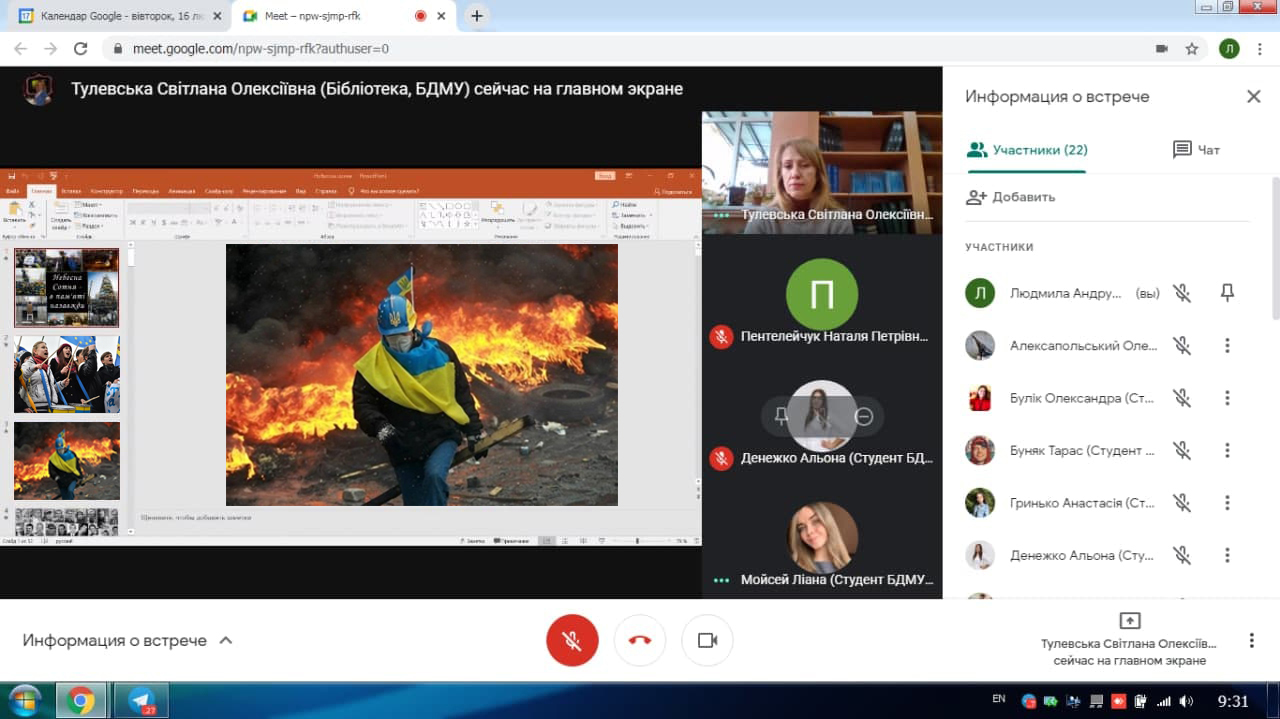Select the 'Участники (22)' tab
This screenshot has width=1280, height=719.
[1027, 150]
